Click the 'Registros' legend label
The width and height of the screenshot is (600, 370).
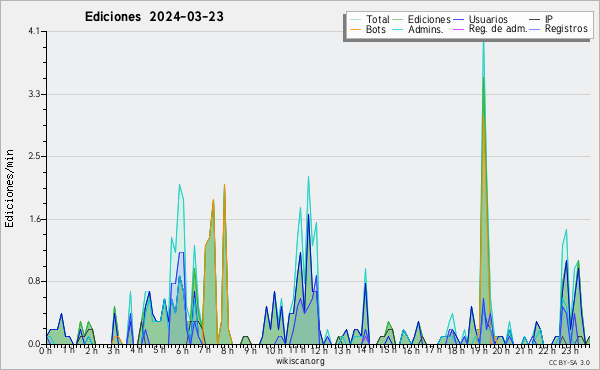[x=566, y=29]
